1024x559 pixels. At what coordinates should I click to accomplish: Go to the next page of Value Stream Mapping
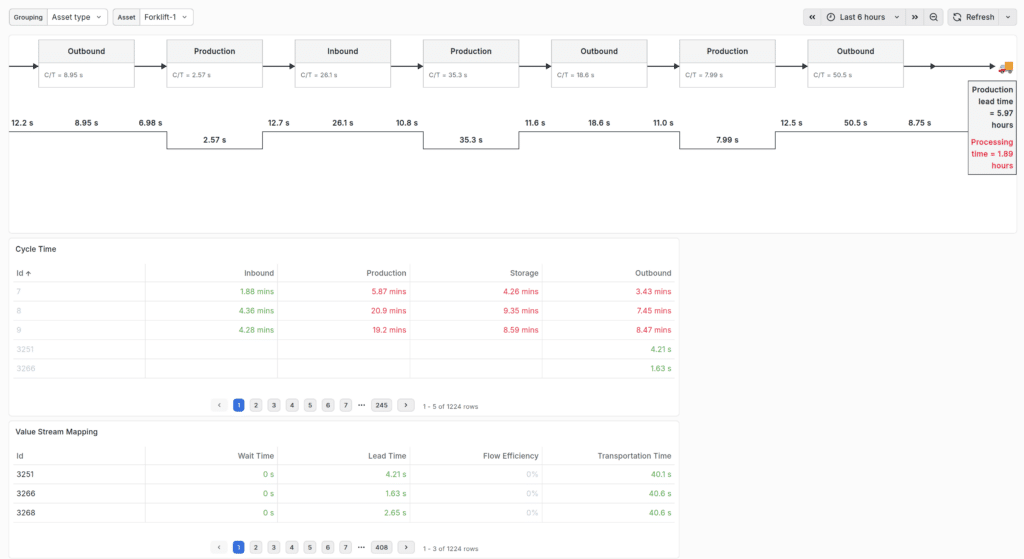(406, 547)
